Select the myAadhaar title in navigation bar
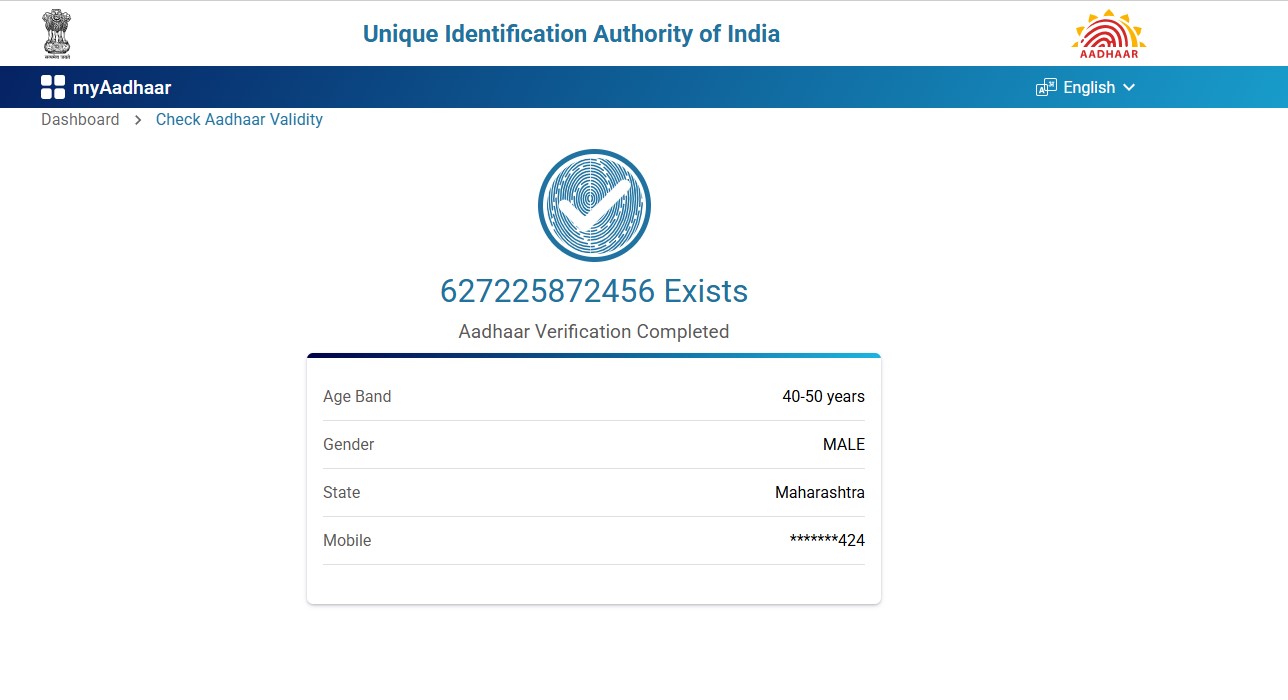The width and height of the screenshot is (1288, 700). tap(122, 88)
